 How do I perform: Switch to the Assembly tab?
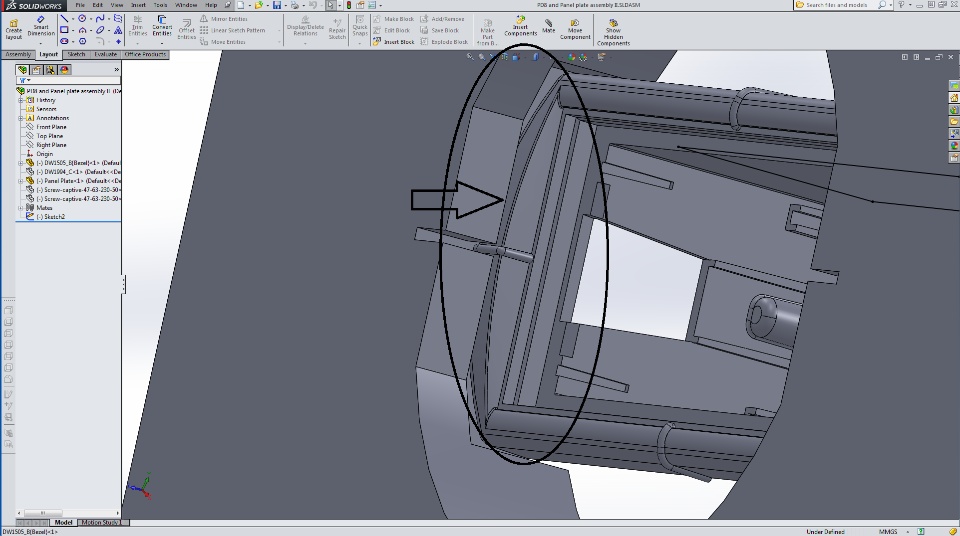[x=18, y=55]
